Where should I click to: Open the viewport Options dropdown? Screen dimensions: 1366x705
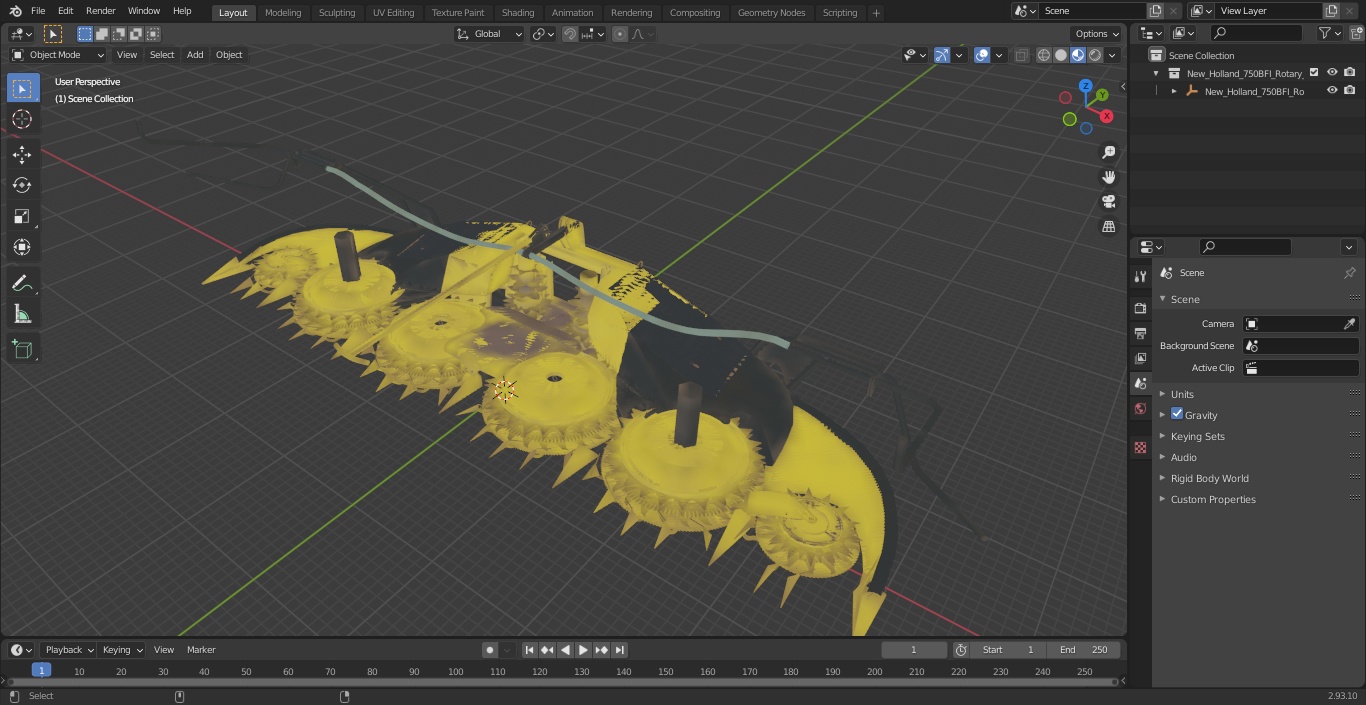click(x=1097, y=34)
